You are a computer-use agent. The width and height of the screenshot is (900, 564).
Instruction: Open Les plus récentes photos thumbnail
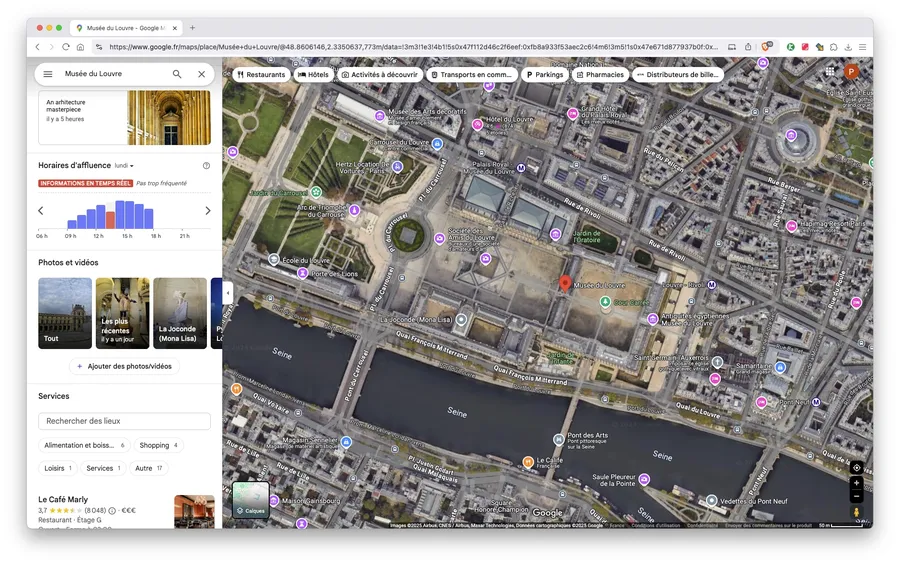point(122,313)
